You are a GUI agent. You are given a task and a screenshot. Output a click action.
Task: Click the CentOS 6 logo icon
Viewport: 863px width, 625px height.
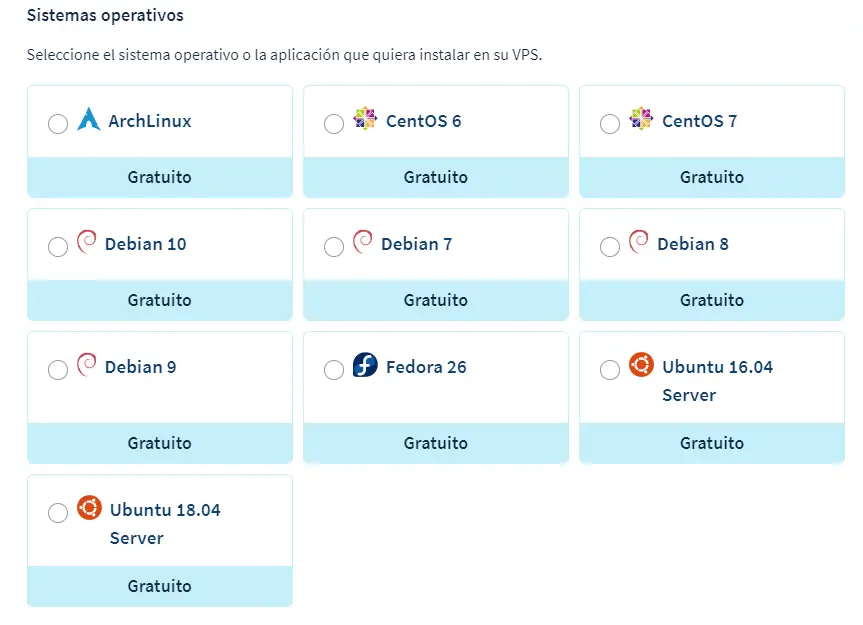[x=365, y=120]
